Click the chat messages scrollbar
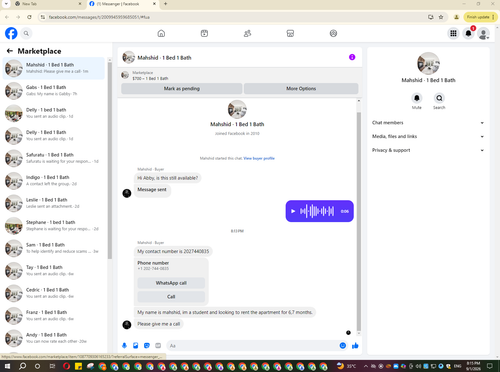The height and width of the screenshot is (372, 500). (359, 221)
